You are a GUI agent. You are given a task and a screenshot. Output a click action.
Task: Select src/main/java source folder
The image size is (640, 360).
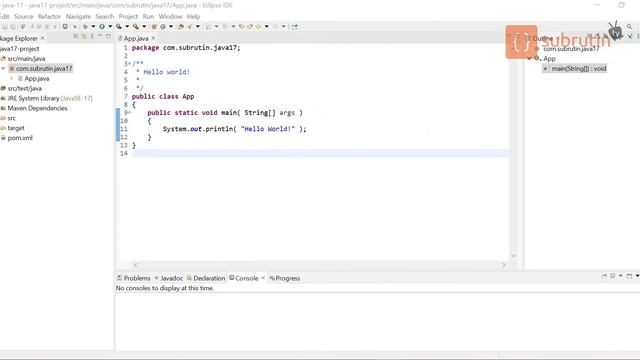(x=23, y=58)
